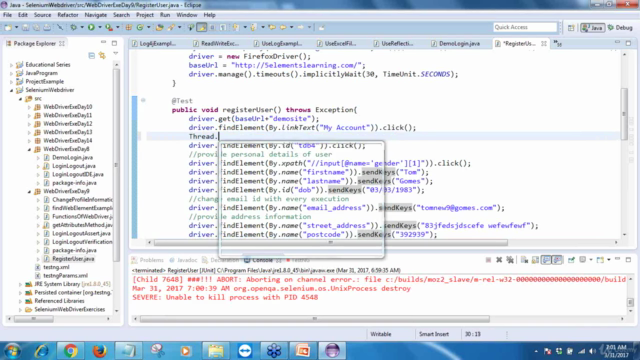640x360 pixels.
Task: Click Remove Launch X icon in Console
Action: [499, 260]
